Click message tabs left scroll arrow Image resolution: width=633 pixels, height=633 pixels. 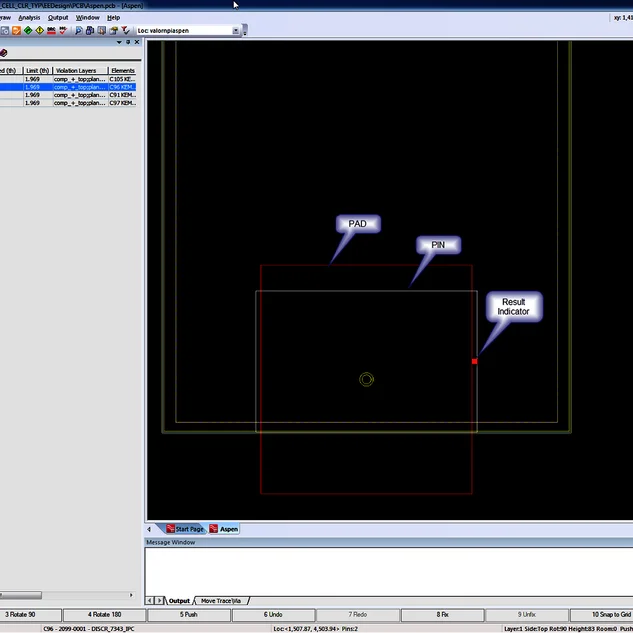coord(149,601)
